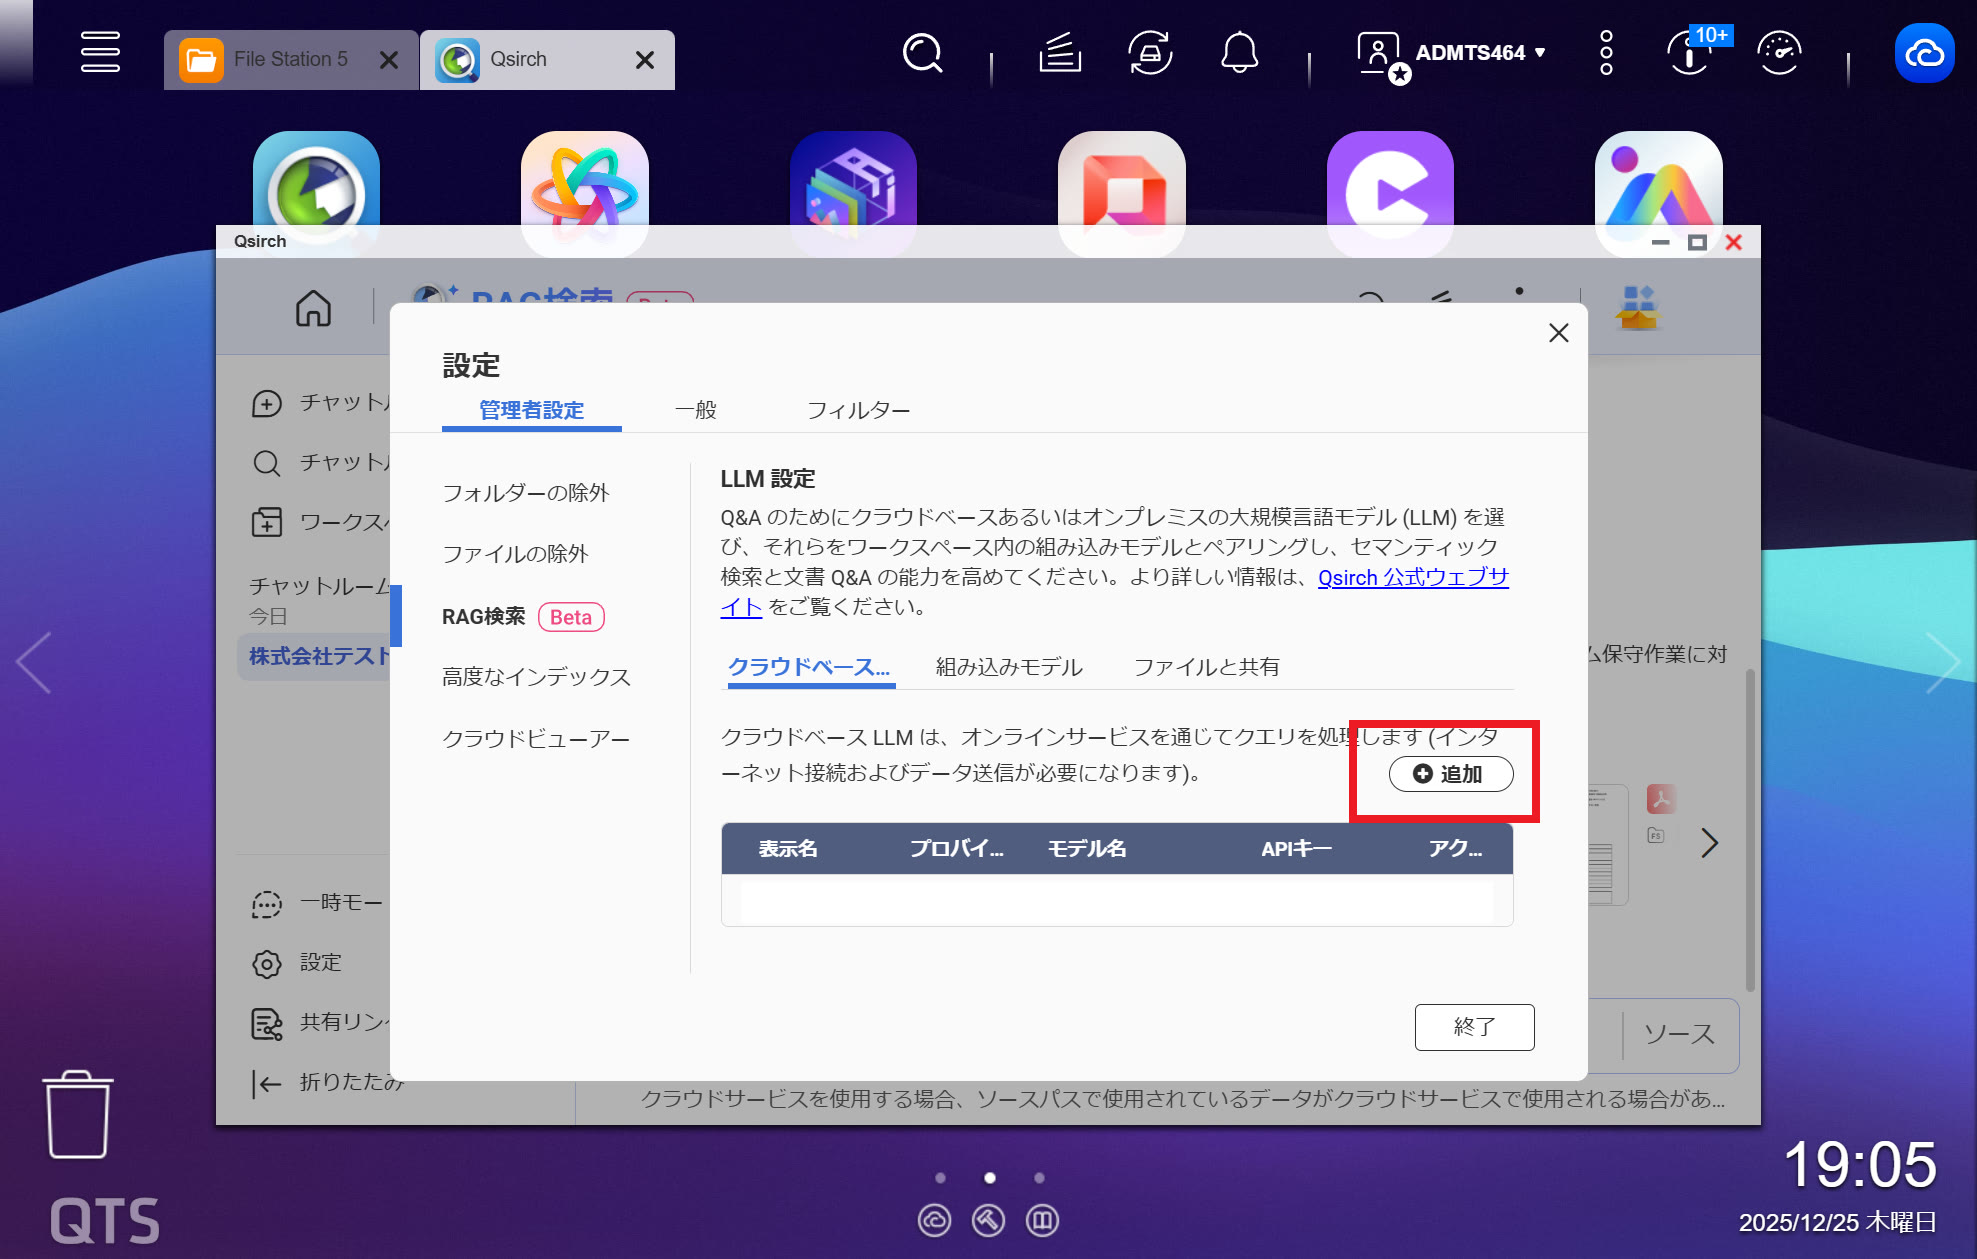Select フォルダーの除外 in settings sidebar
1977x1259 pixels.
tap(525, 493)
